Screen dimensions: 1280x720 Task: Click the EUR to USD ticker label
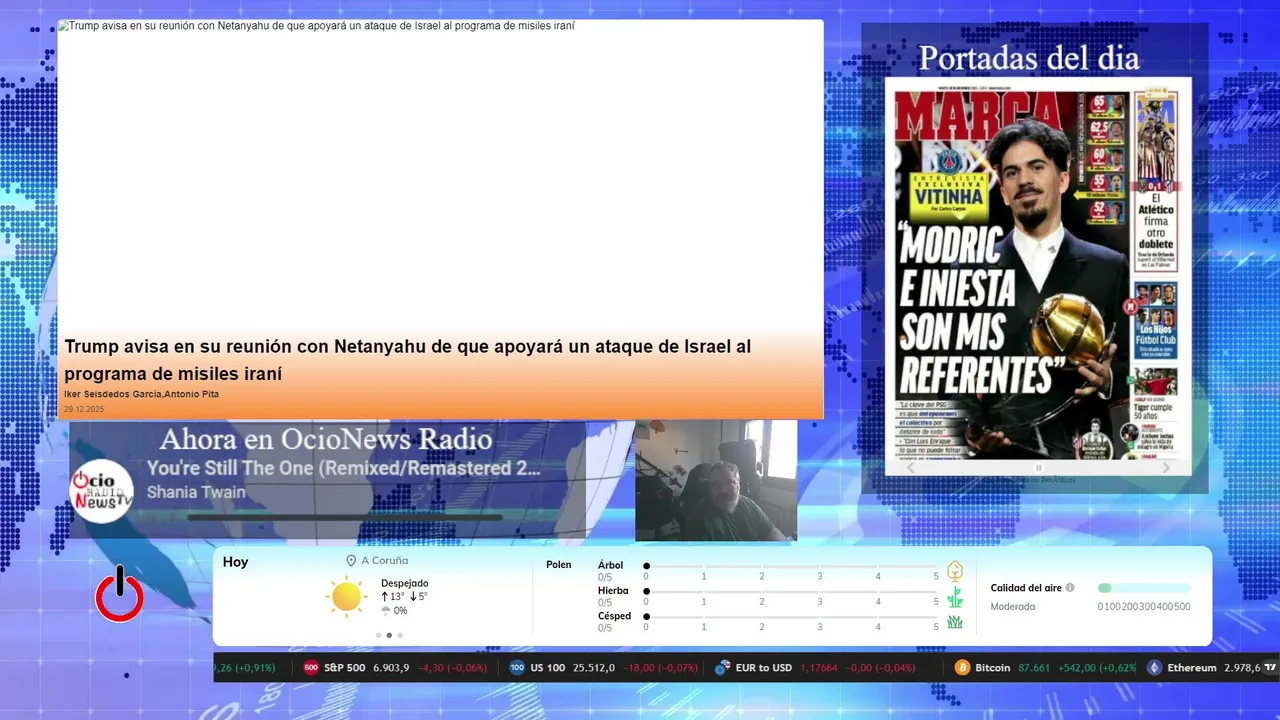point(763,668)
